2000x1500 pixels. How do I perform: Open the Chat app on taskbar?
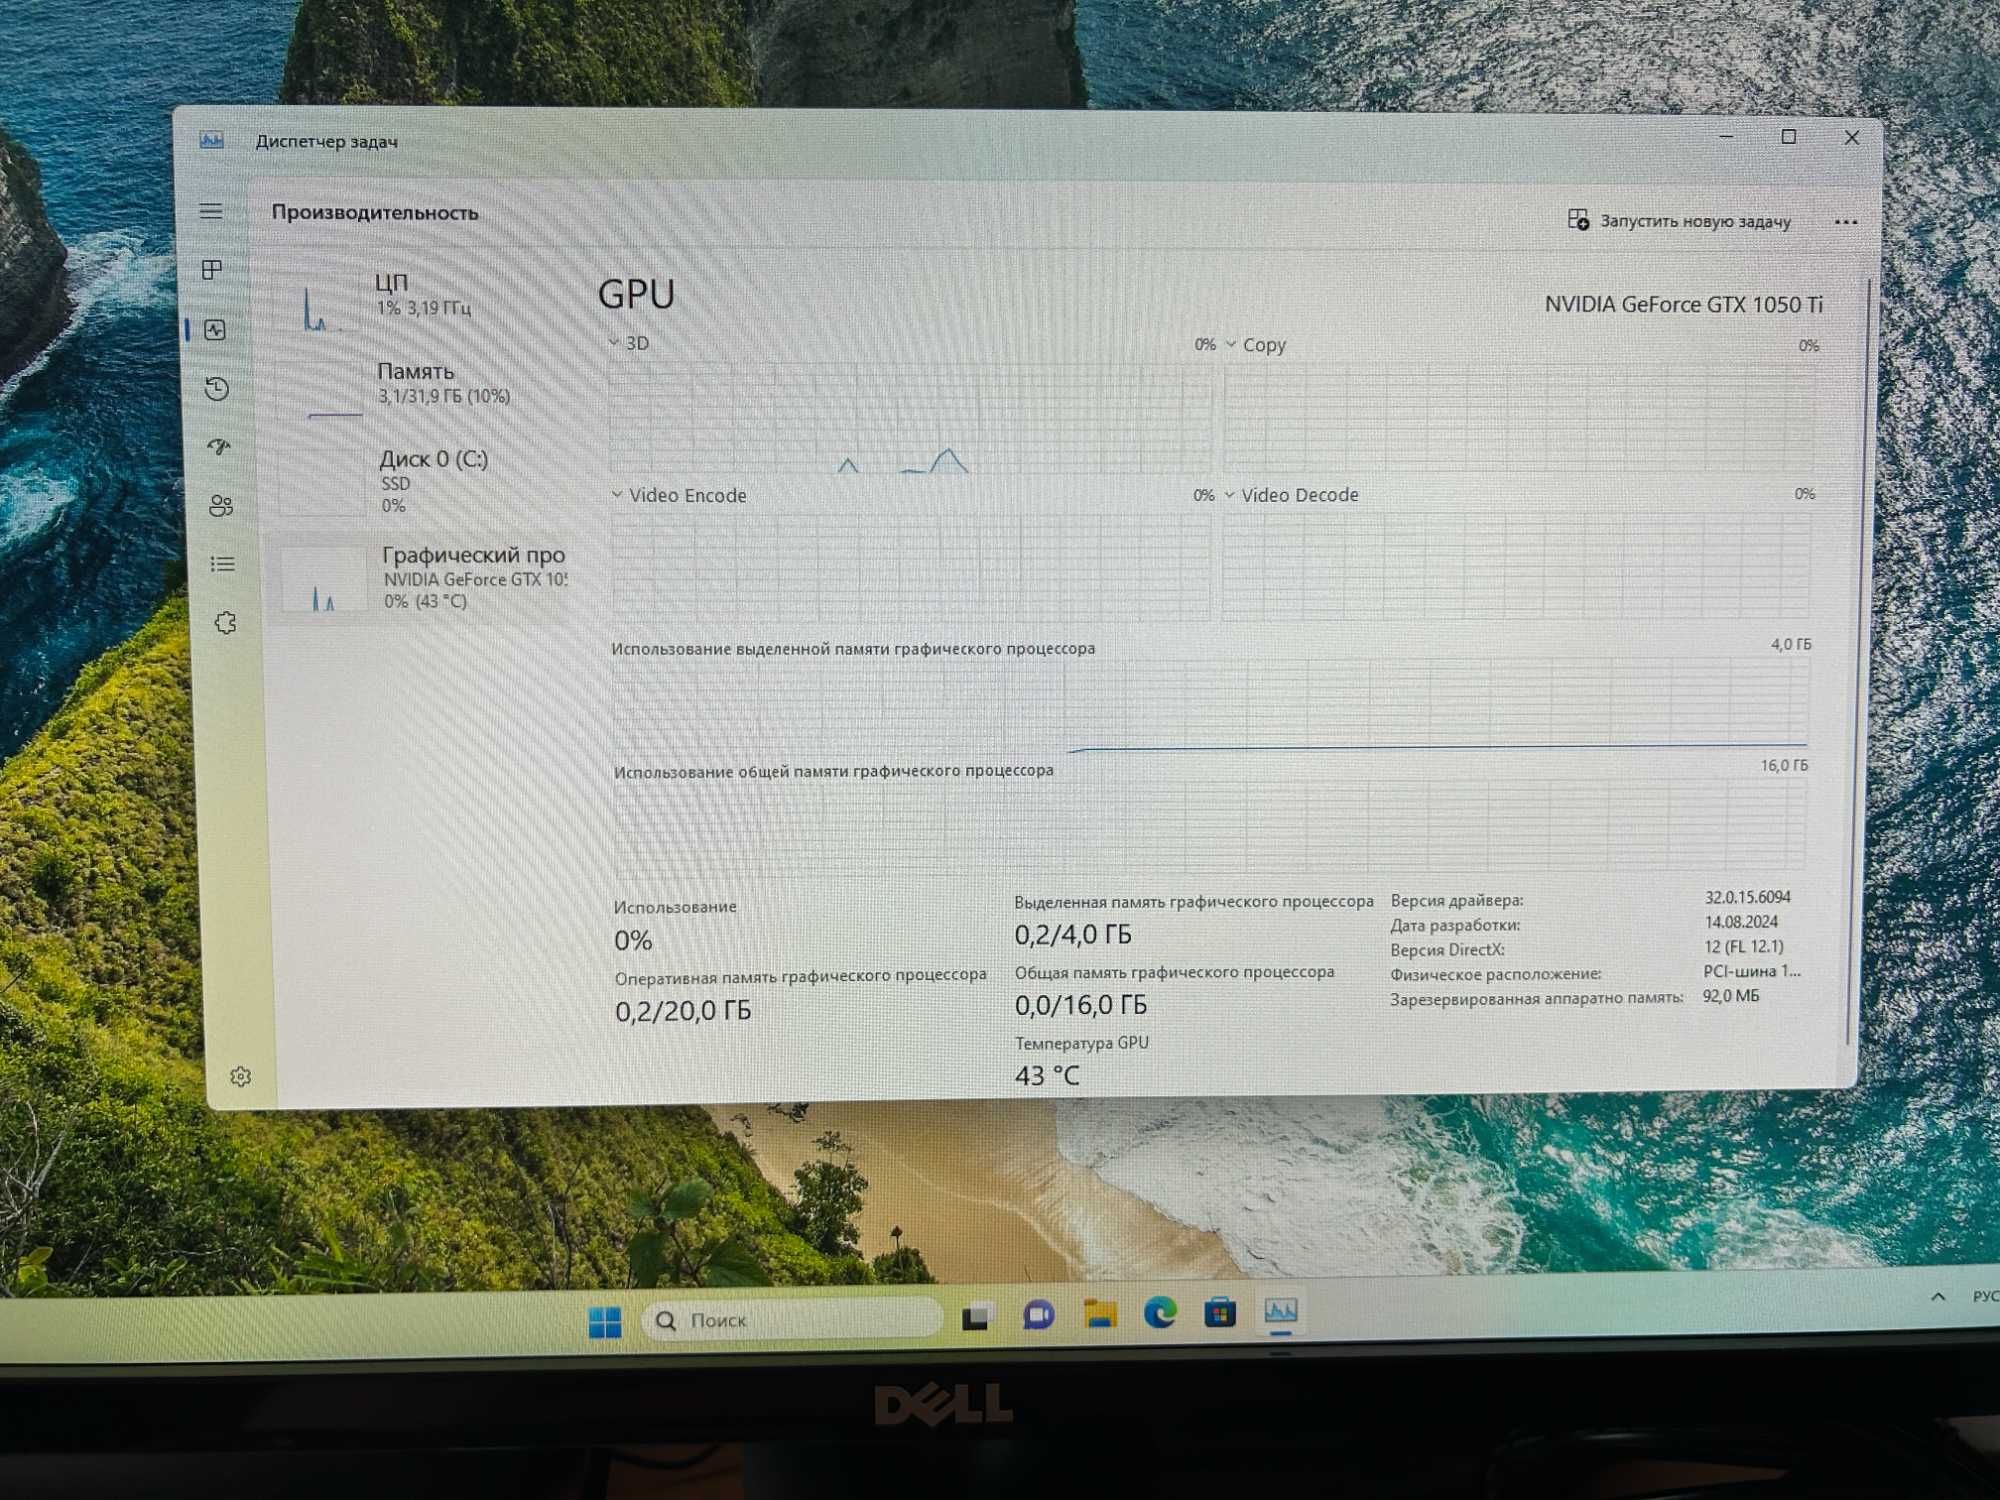(x=1038, y=1315)
